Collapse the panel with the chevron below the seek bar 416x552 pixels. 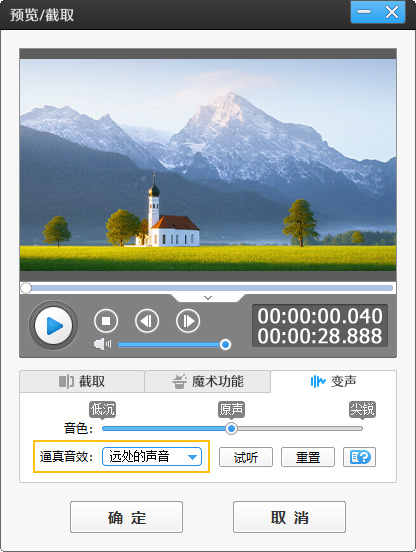(x=208, y=298)
